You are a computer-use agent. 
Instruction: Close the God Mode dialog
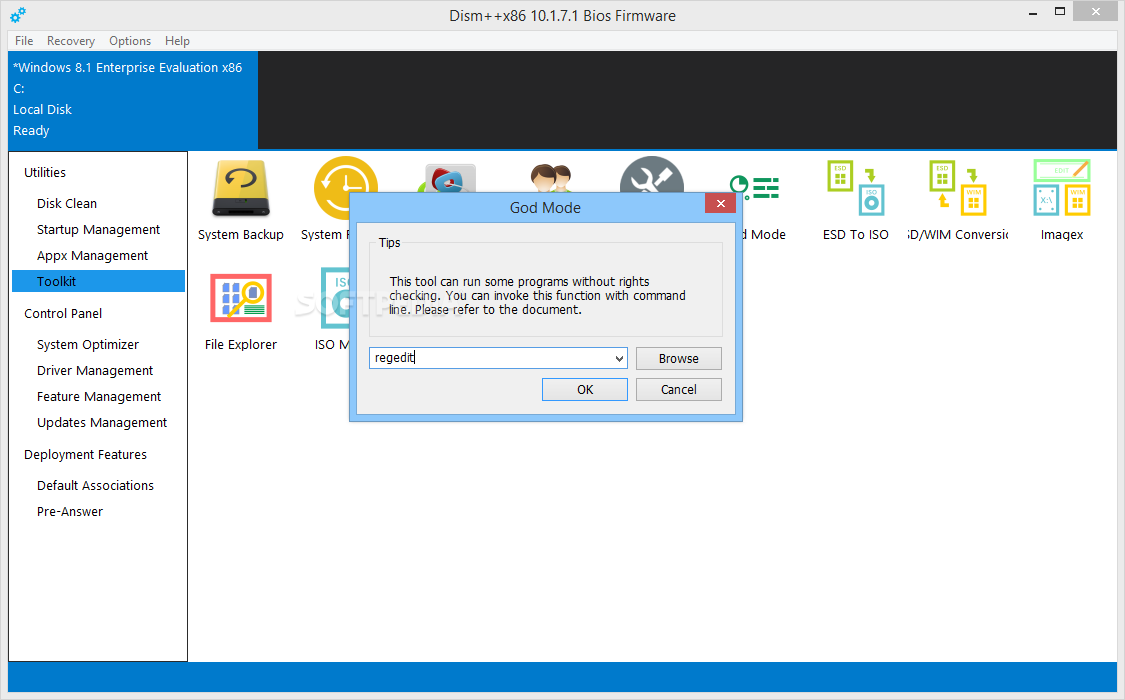point(720,204)
